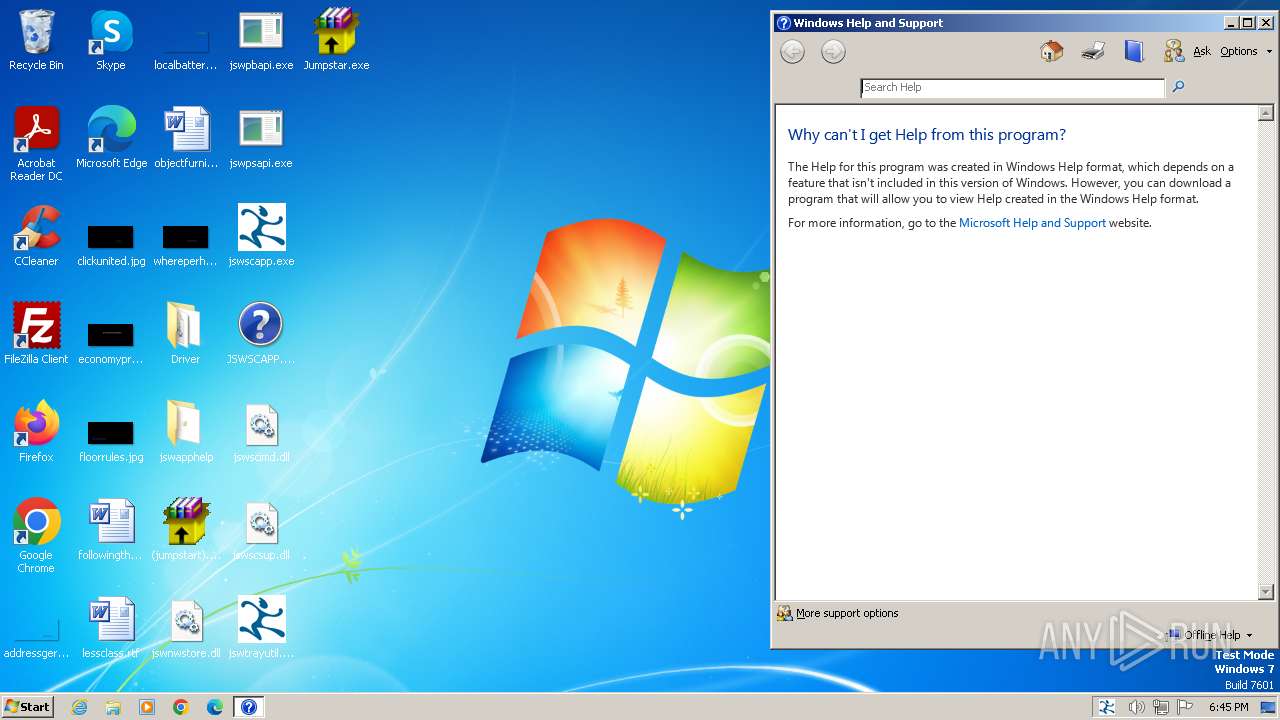Select the Acrobat Reader DC icon
Viewport: 1280px width, 720px height.
36,145
